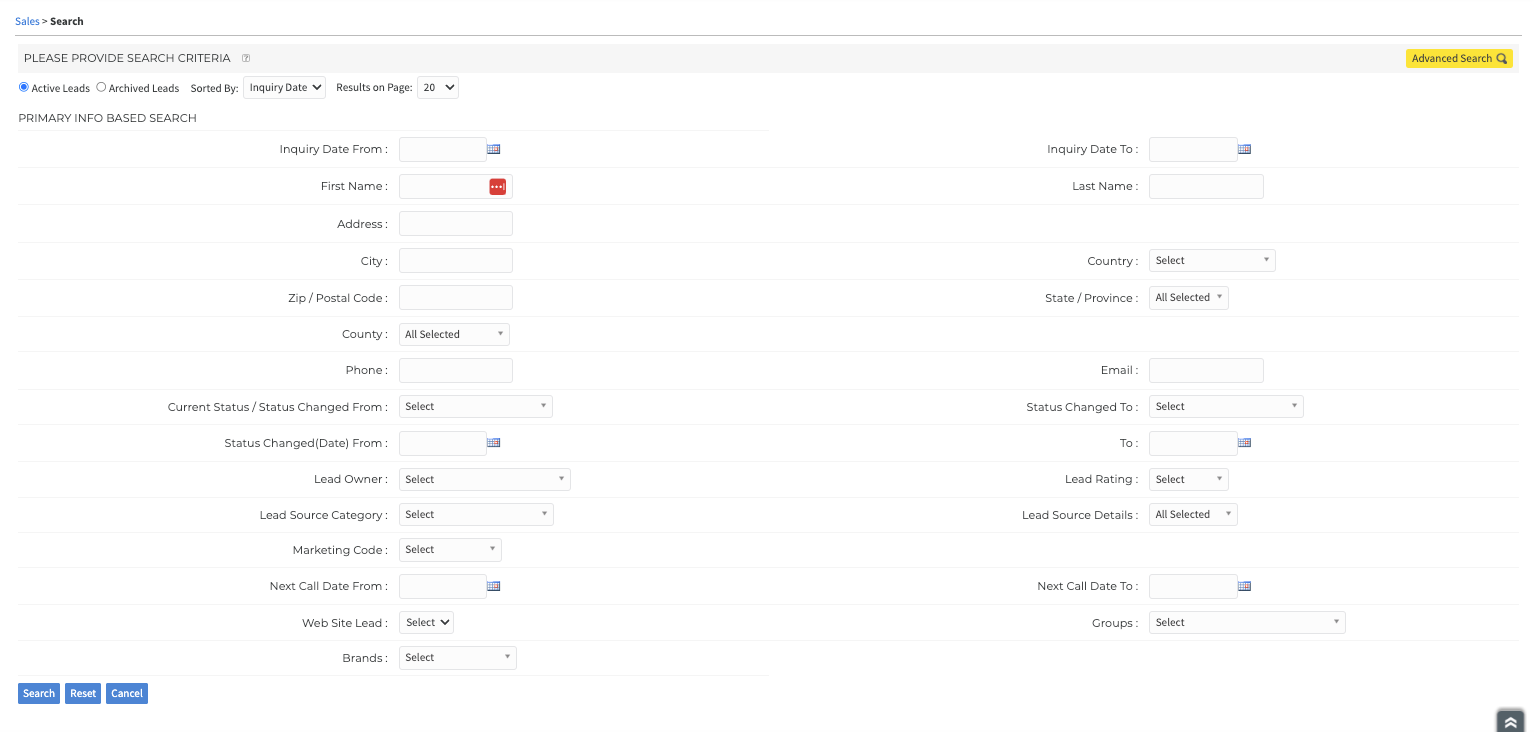
Task: Open the Inquiry Date To calendar picker
Action: (x=1244, y=149)
